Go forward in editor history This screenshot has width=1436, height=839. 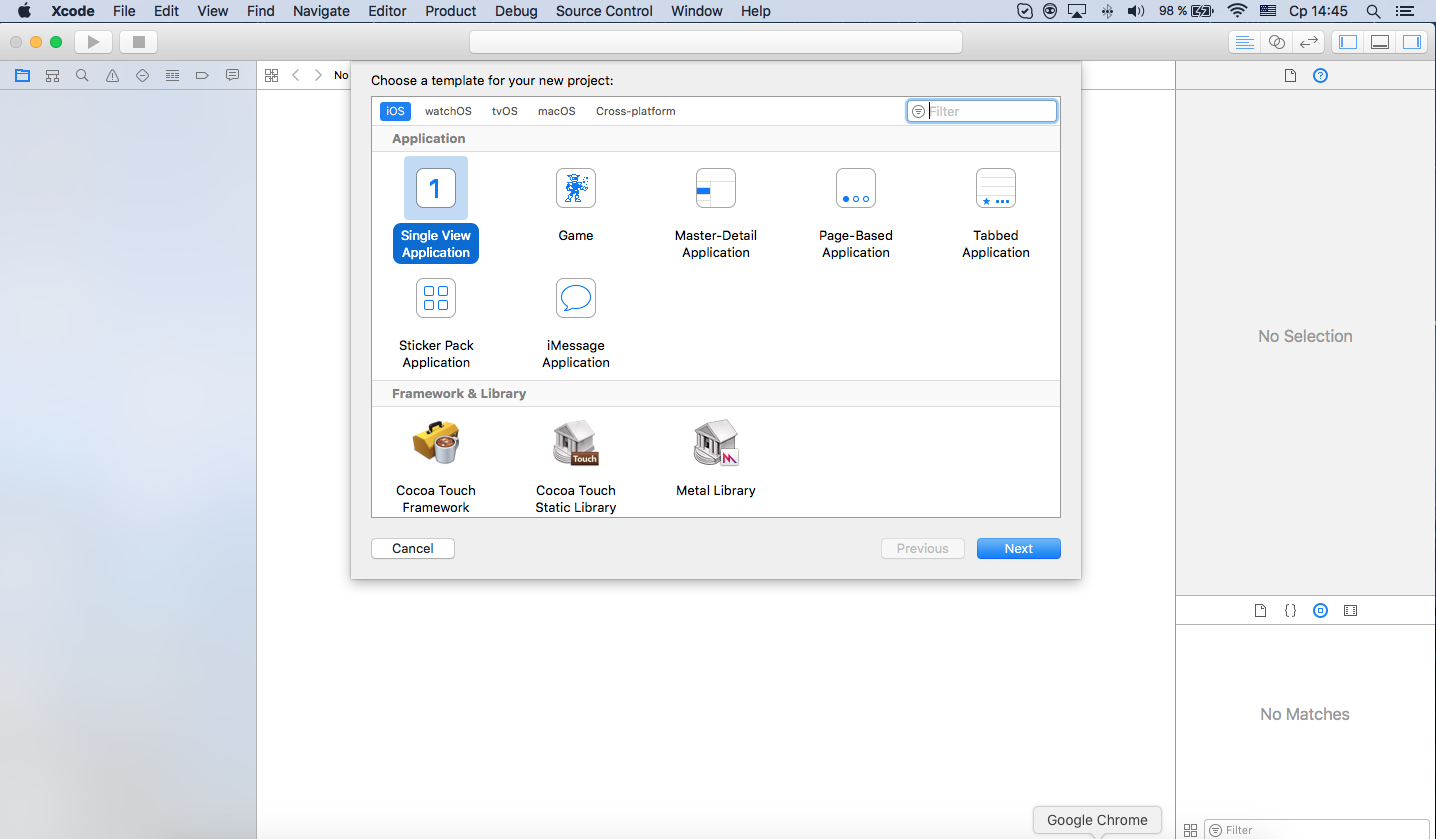click(x=318, y=75)
